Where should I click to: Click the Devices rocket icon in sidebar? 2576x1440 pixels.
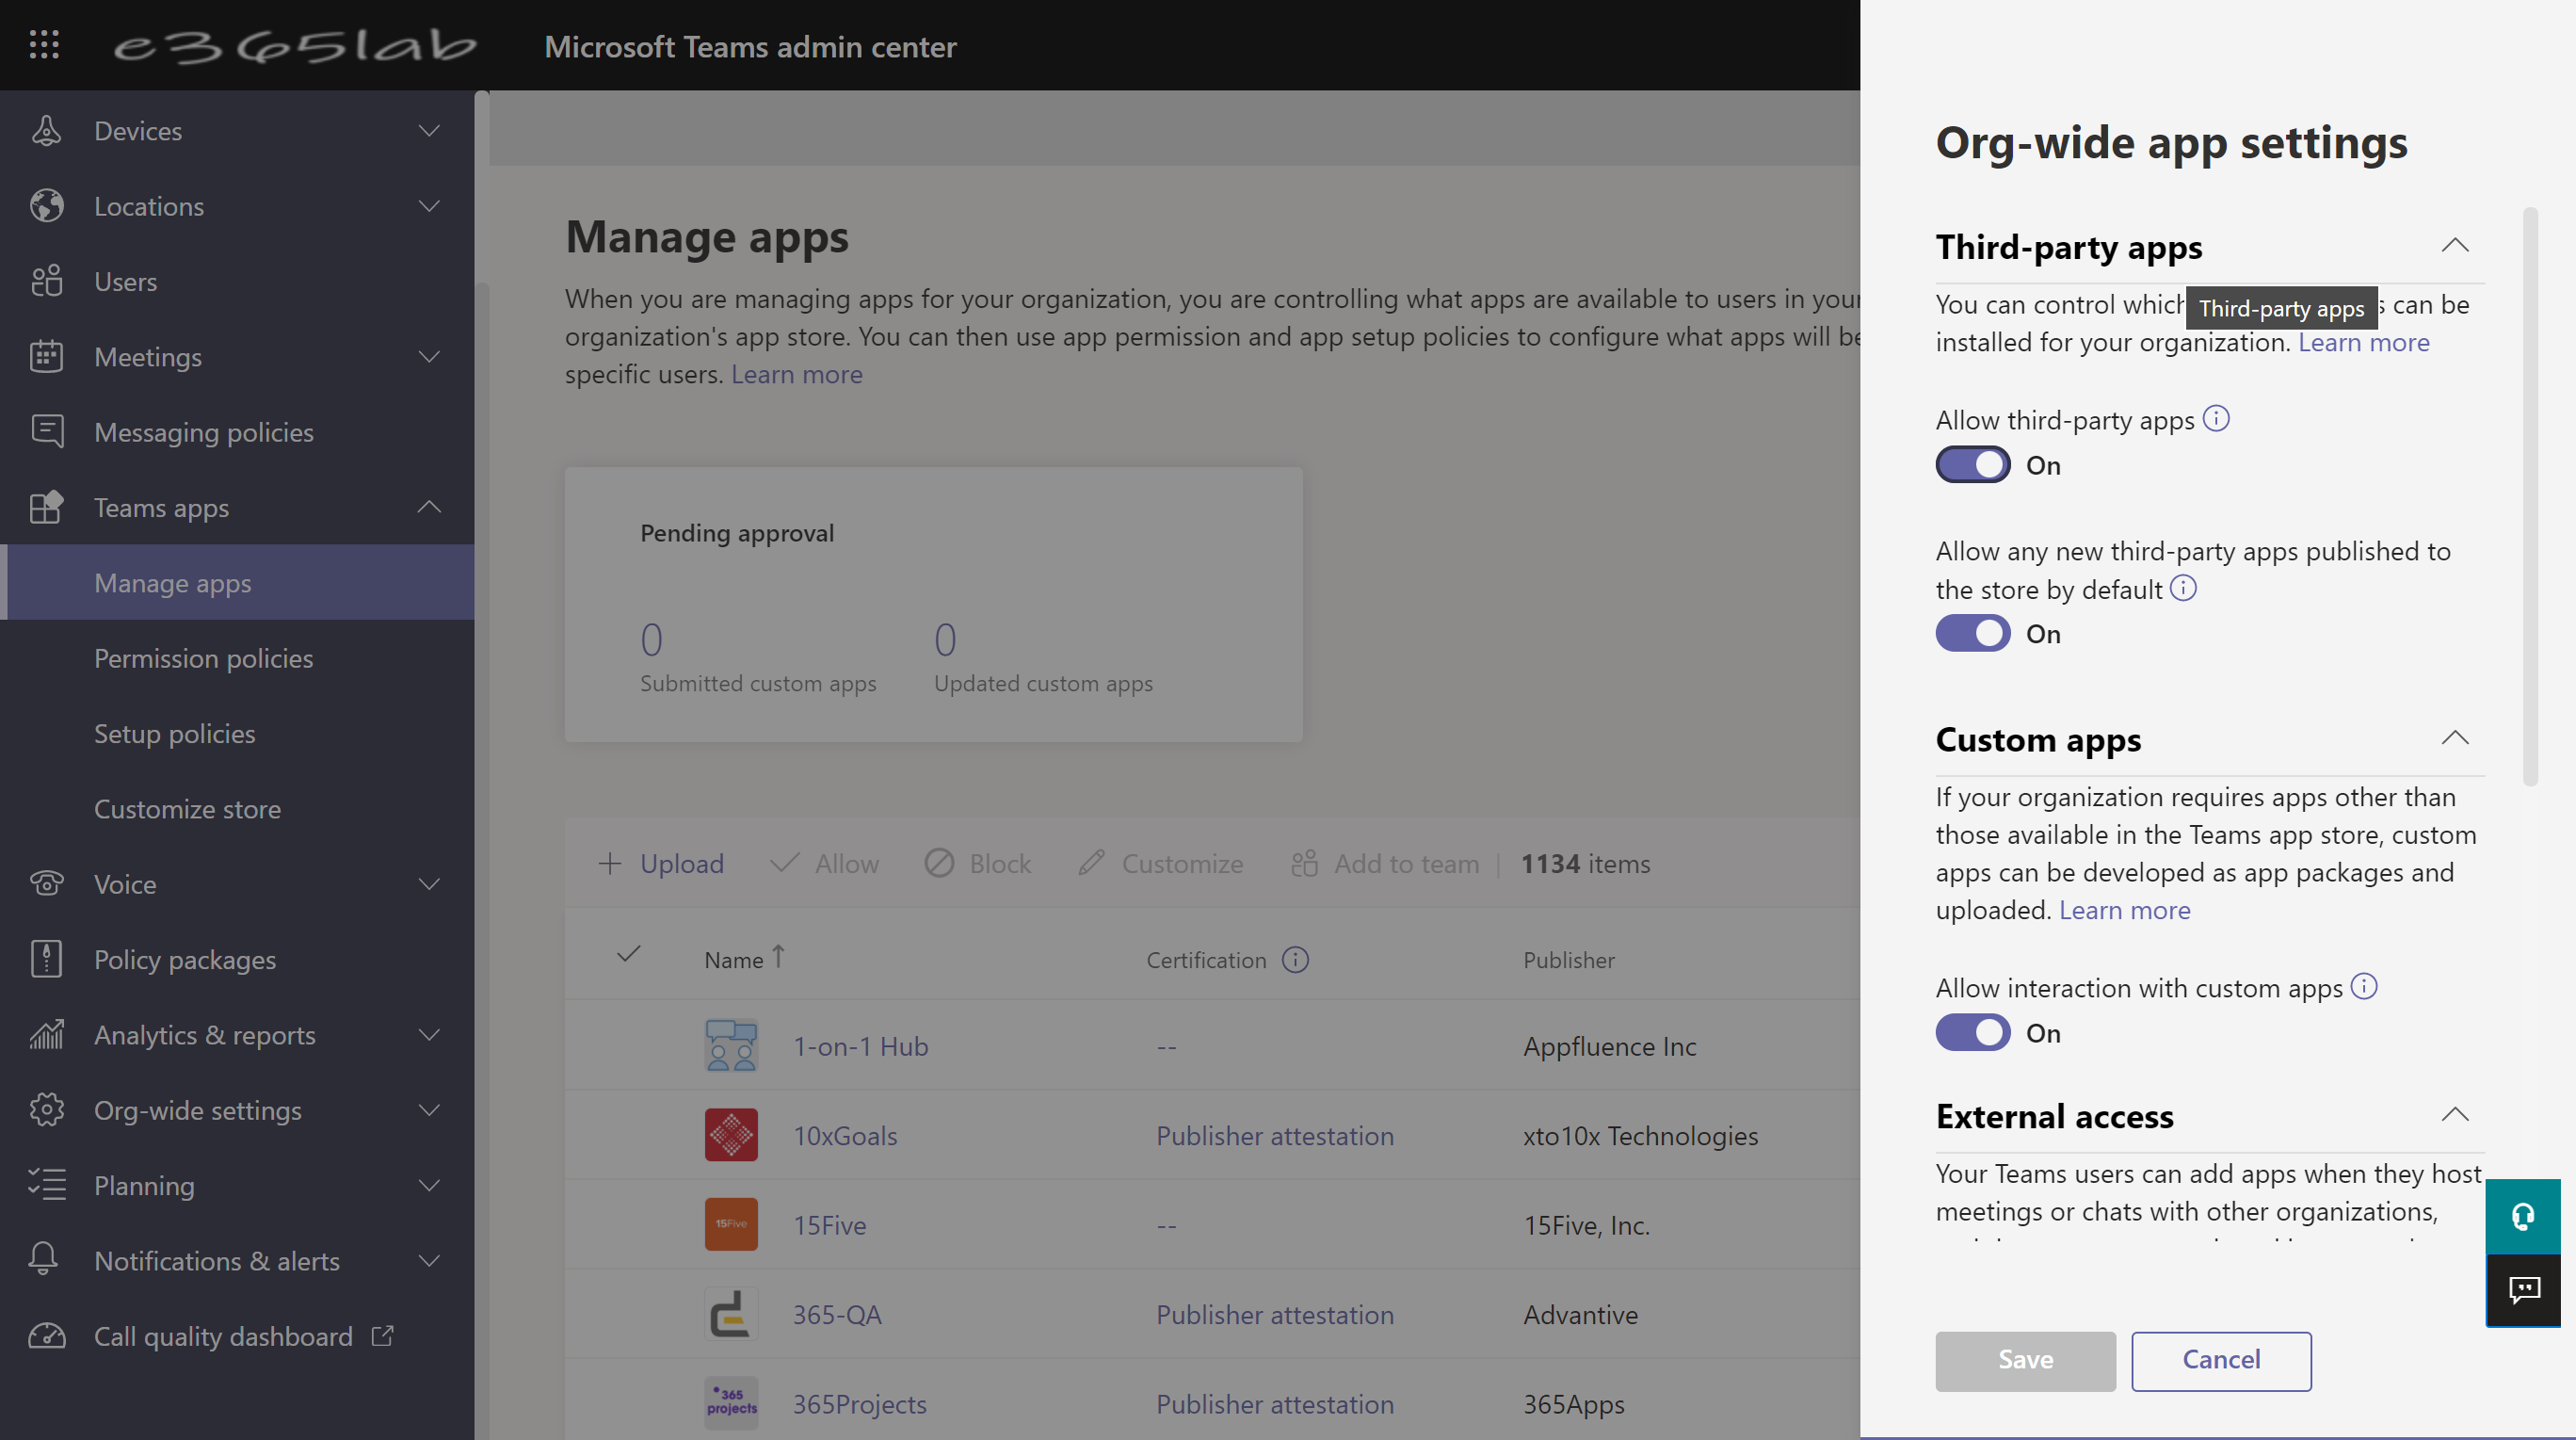point(46,131)
